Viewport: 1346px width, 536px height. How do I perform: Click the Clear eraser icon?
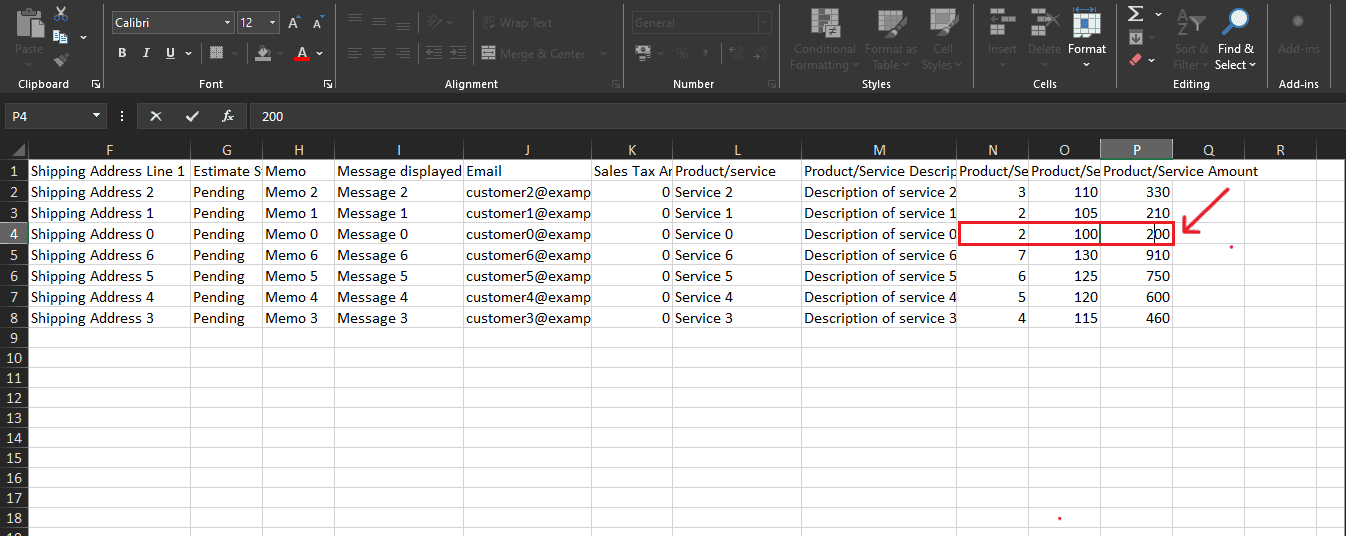click(1135, 60)
